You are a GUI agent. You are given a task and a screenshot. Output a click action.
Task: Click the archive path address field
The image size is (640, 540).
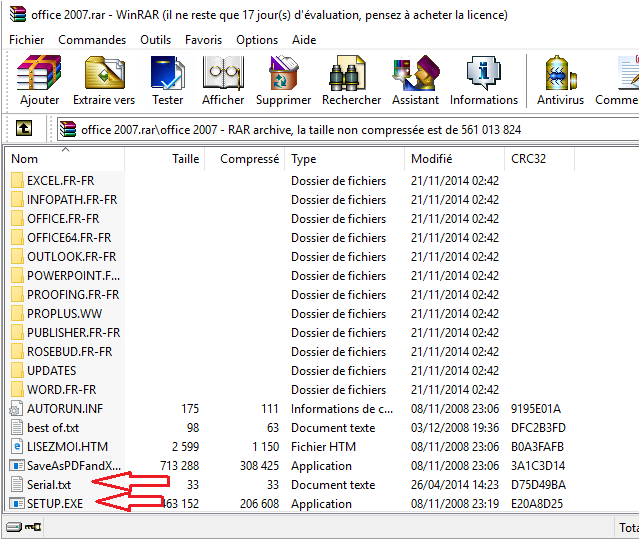tap(349, 130)
